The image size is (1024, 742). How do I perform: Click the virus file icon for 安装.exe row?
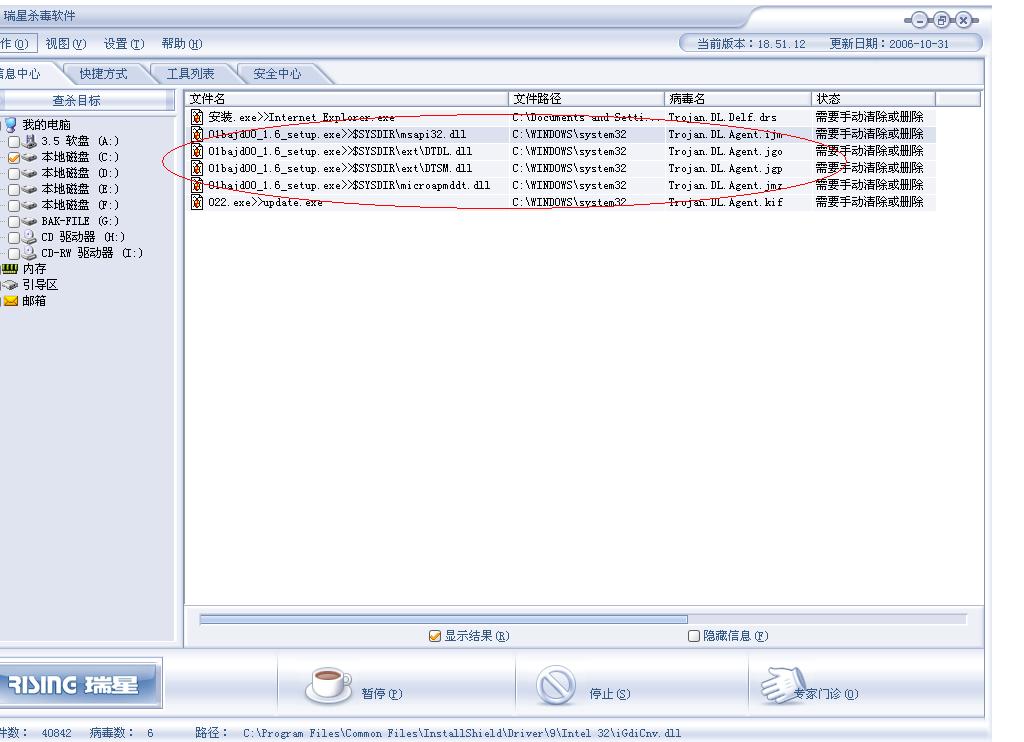click(x=197, y=117)
